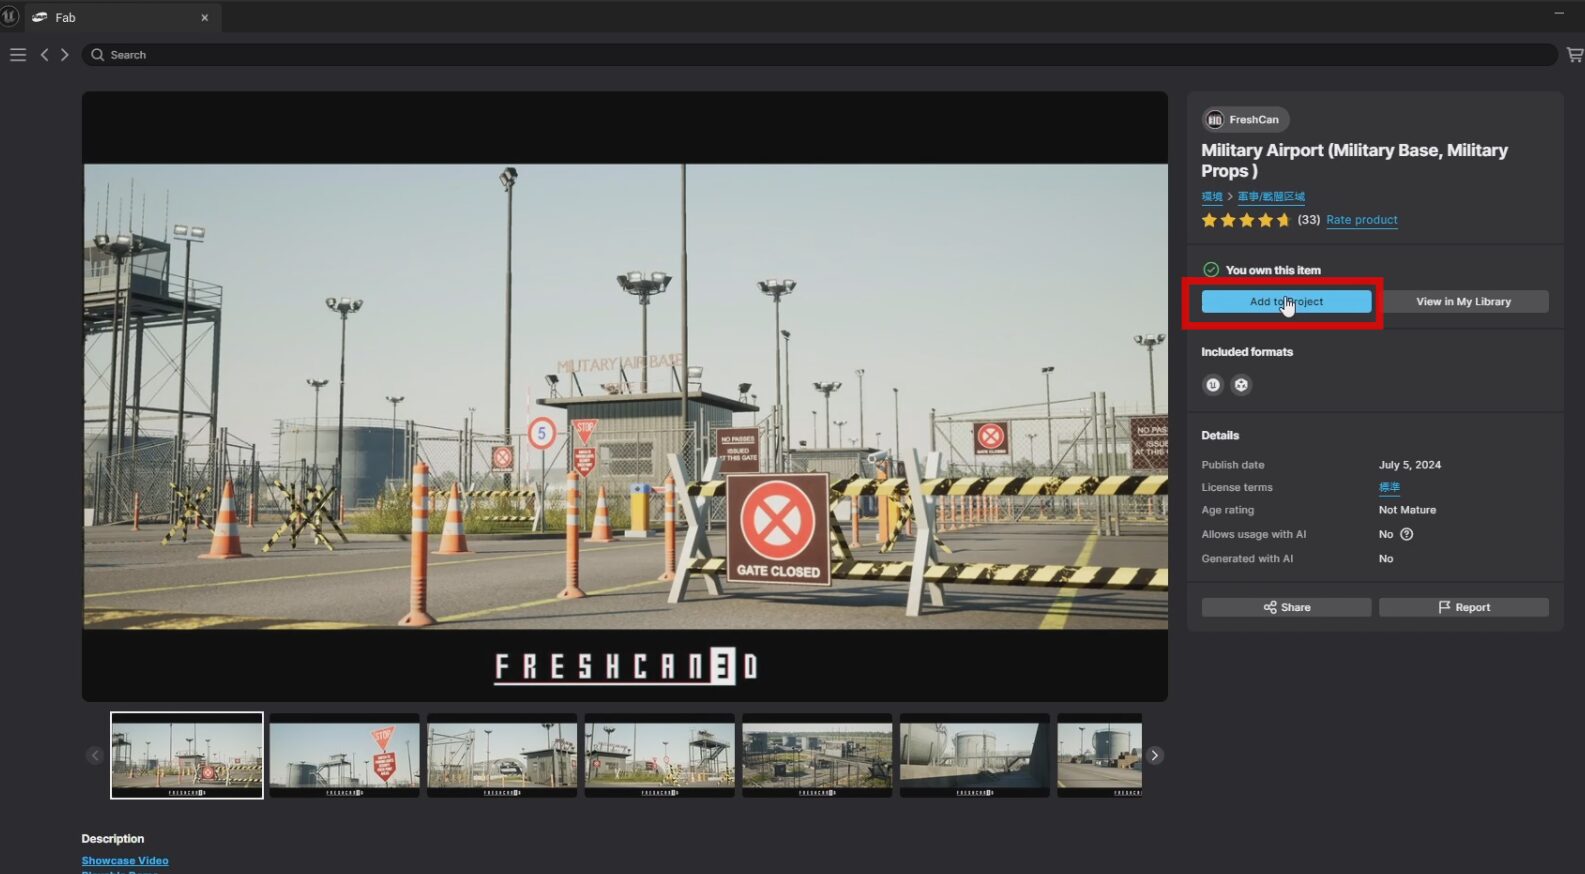Screen dimensions: 1585x874
Task: Select the Unity format icon
Action: (x=1241, y=385)
